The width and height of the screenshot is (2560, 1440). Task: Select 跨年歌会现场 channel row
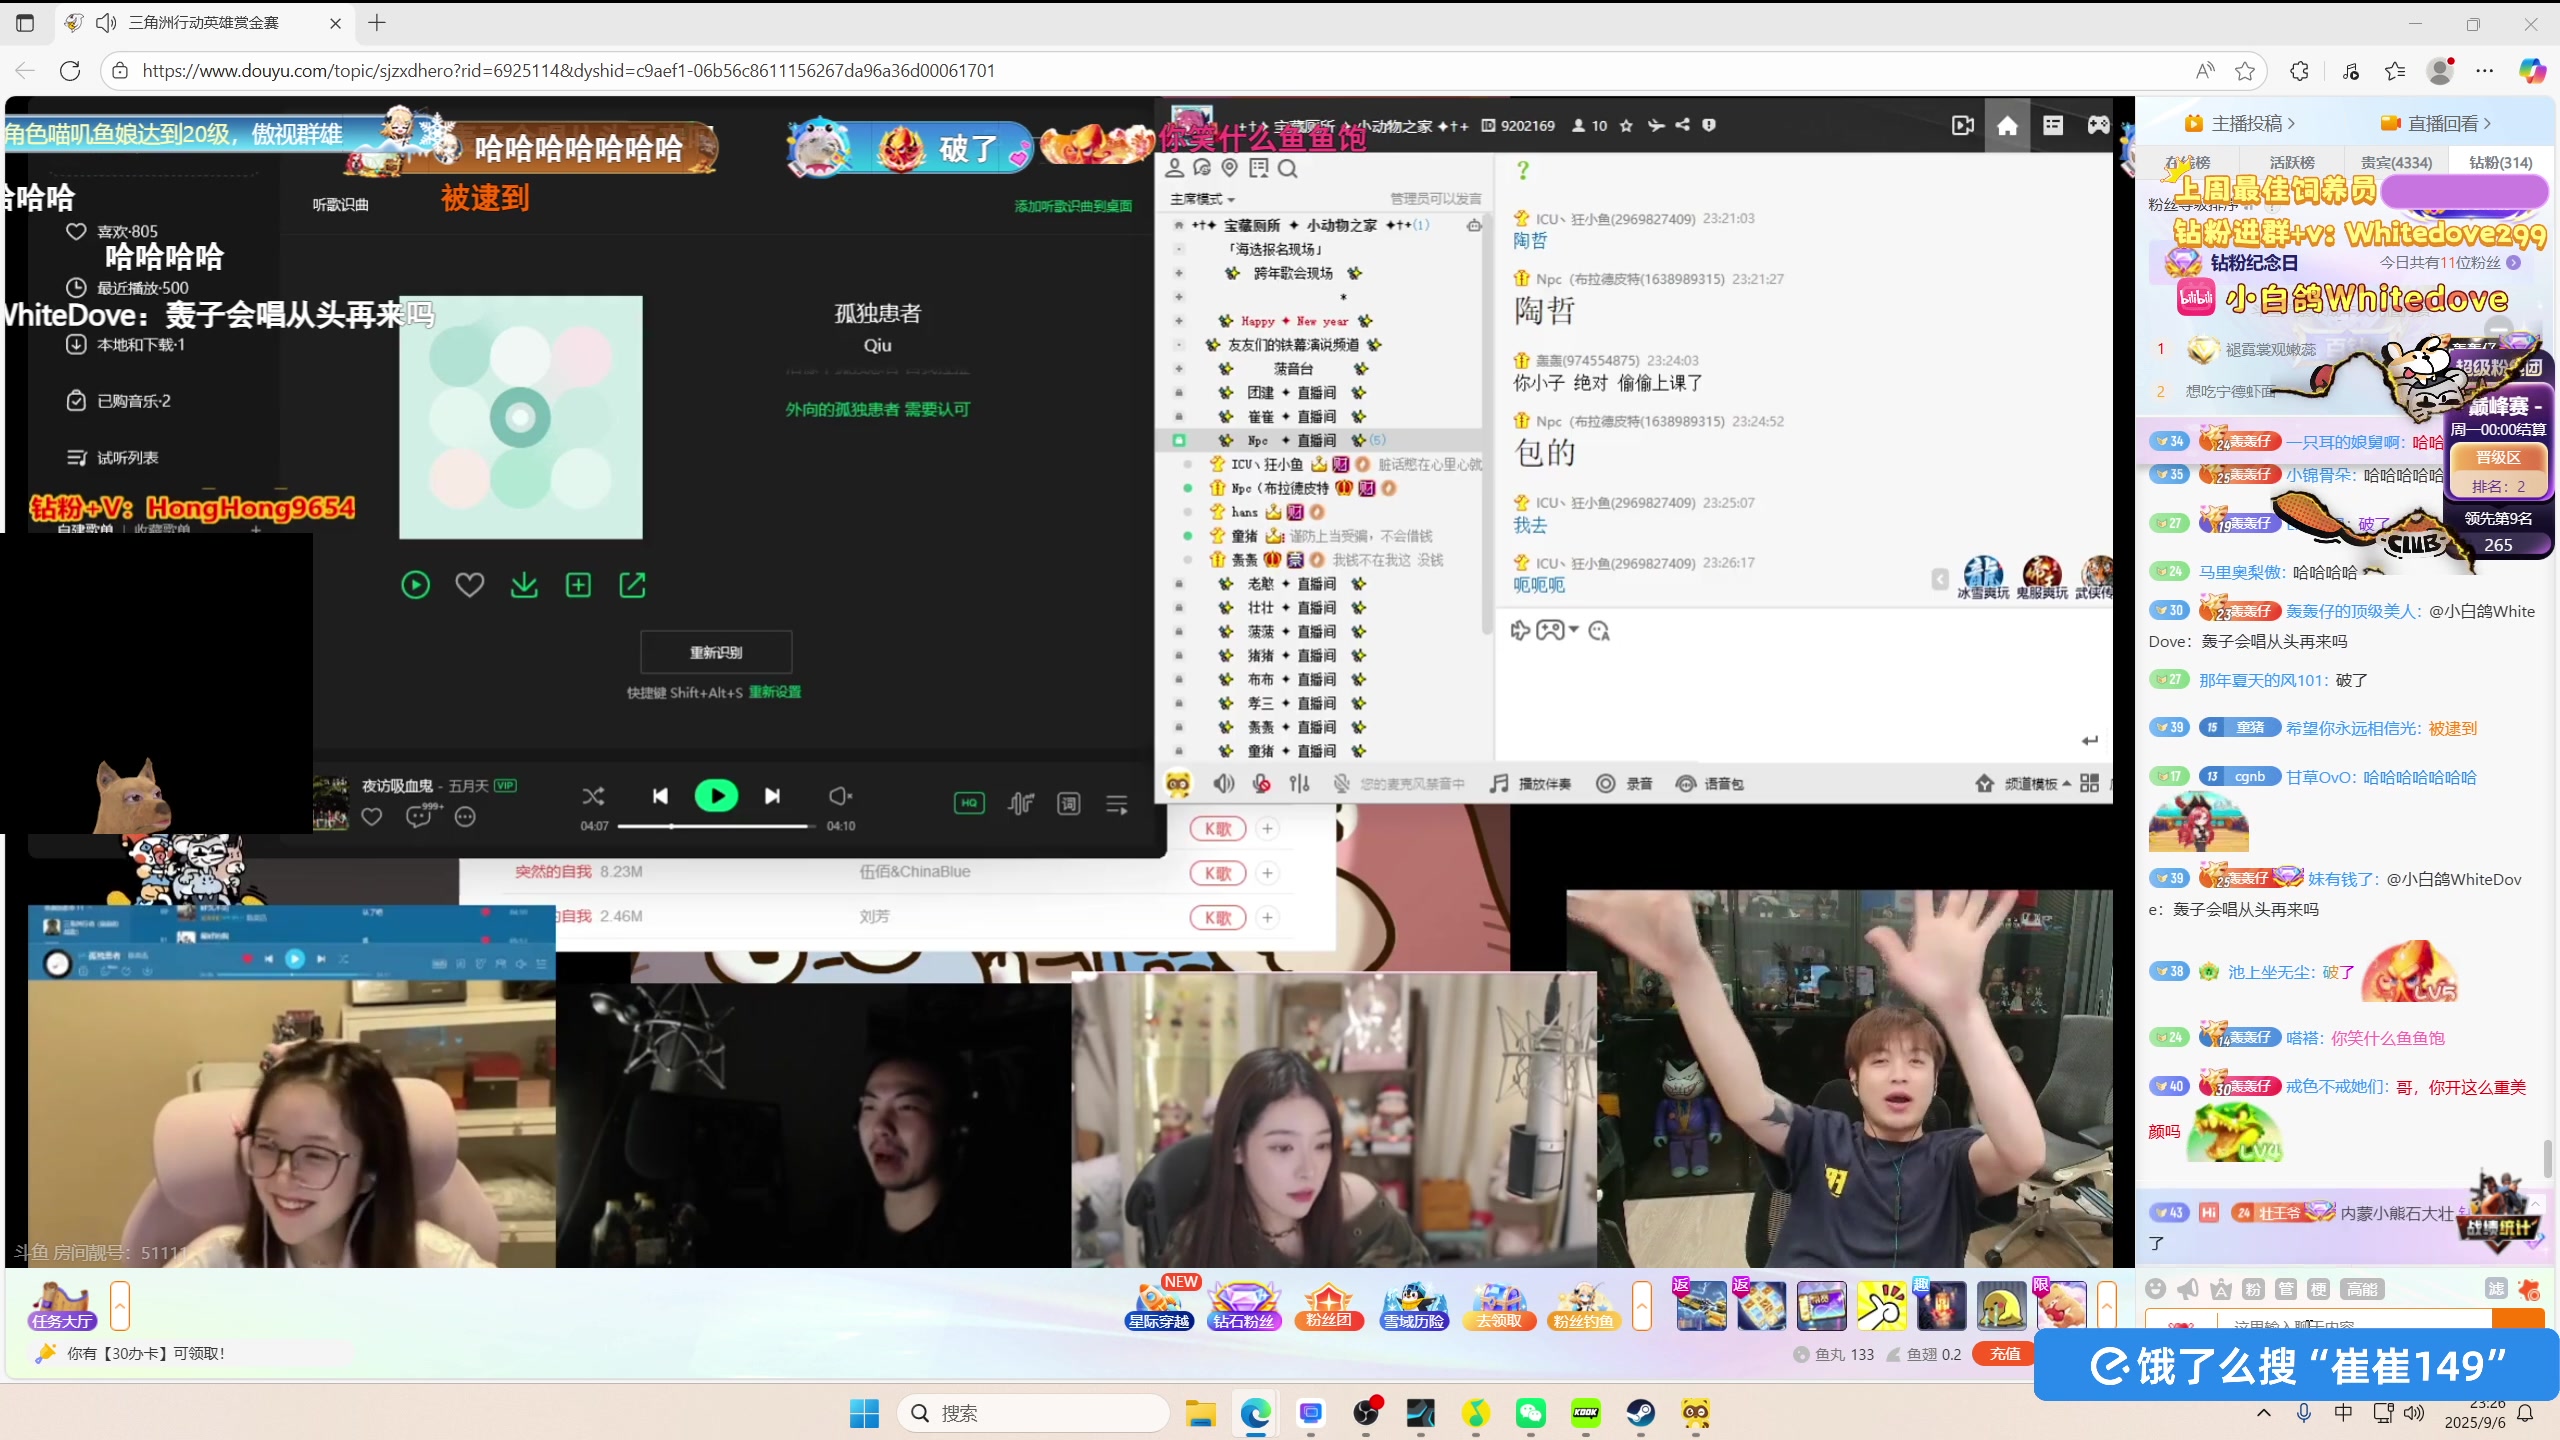click(x=1318, y=273)
